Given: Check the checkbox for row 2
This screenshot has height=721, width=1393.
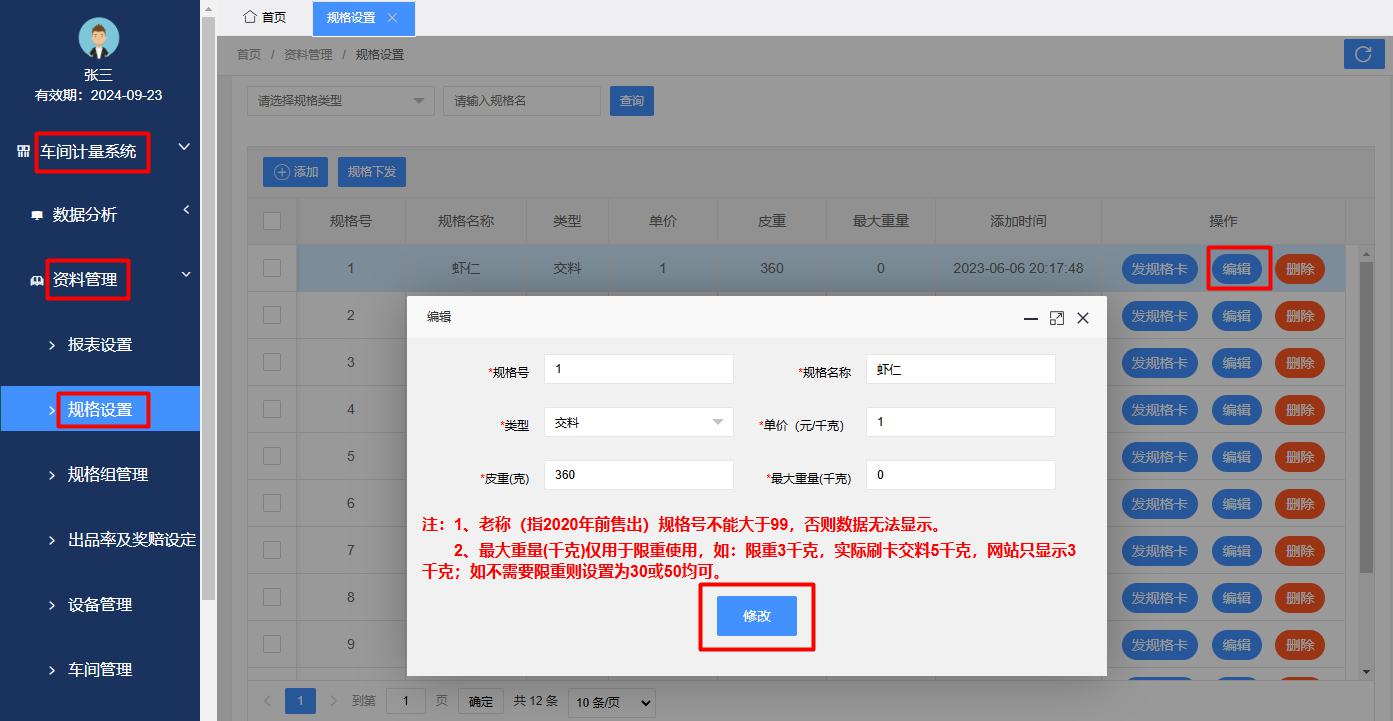Looking at the screenshot, I should coord(272,315).
